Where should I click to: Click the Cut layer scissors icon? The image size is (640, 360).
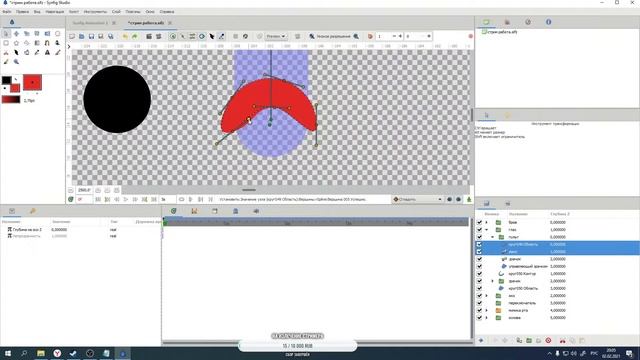tap(562, 340)
